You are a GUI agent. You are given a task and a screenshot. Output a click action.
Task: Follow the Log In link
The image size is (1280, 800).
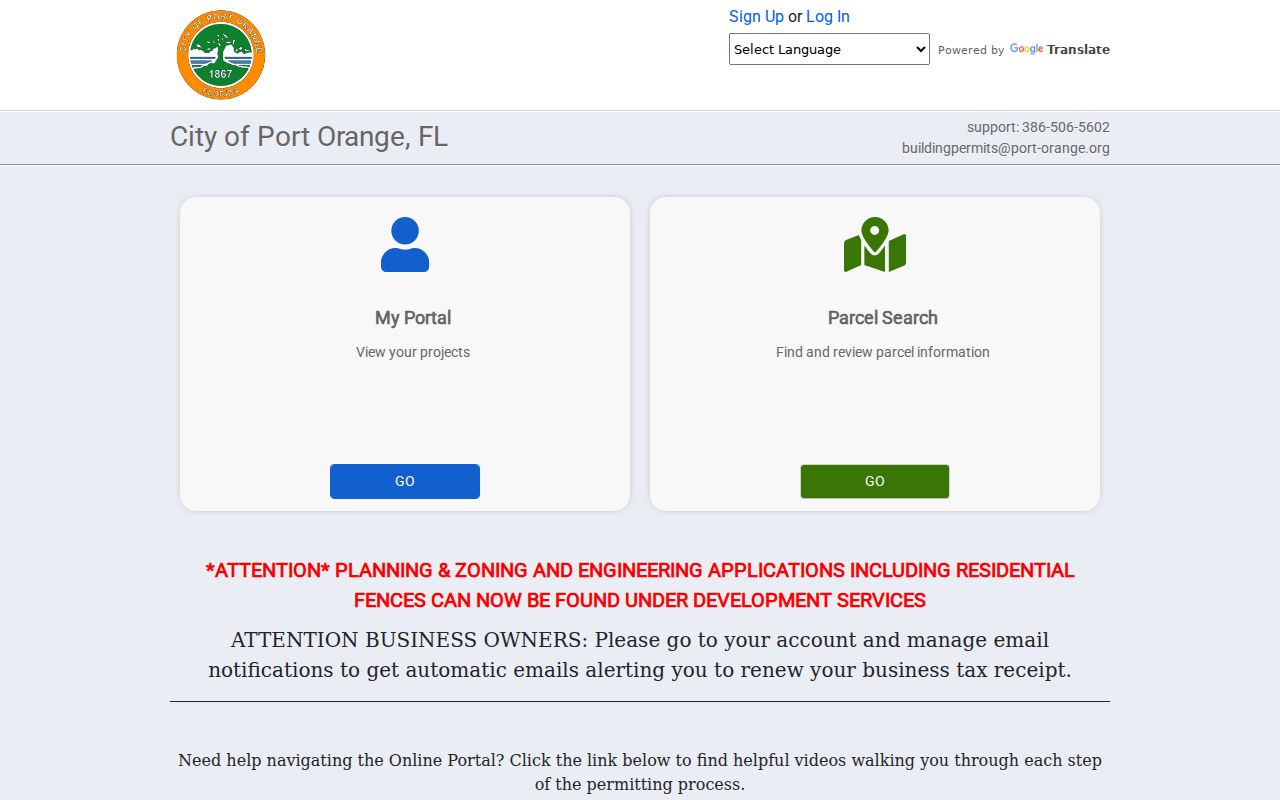click(828, 16)
